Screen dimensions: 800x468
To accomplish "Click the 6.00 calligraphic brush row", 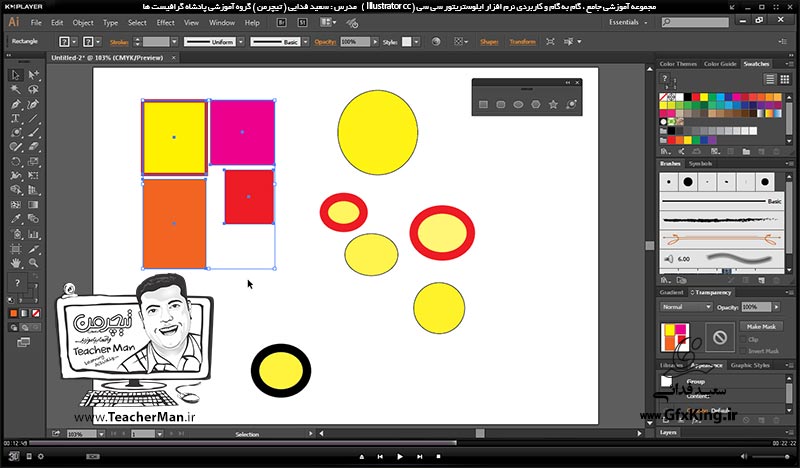I will coord(721,259).
